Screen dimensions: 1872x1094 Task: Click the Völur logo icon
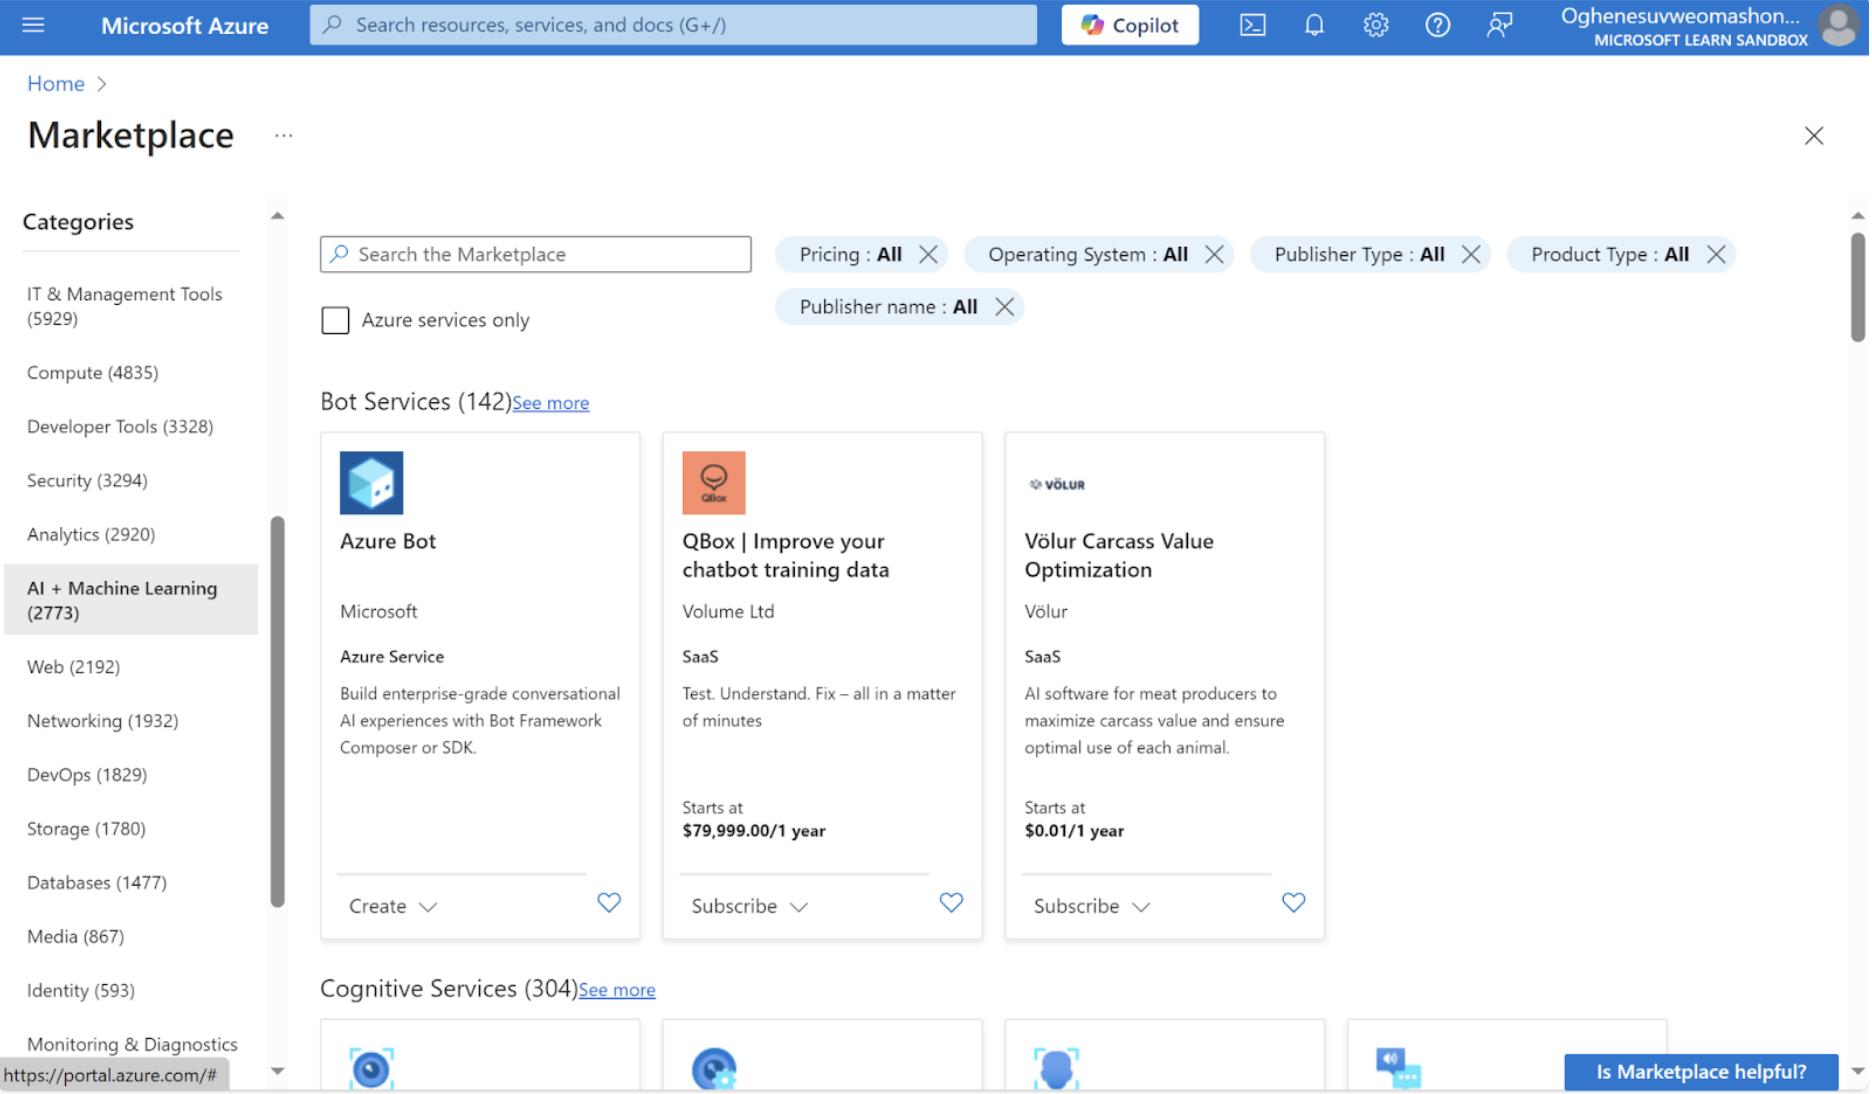click(1058, 485)
